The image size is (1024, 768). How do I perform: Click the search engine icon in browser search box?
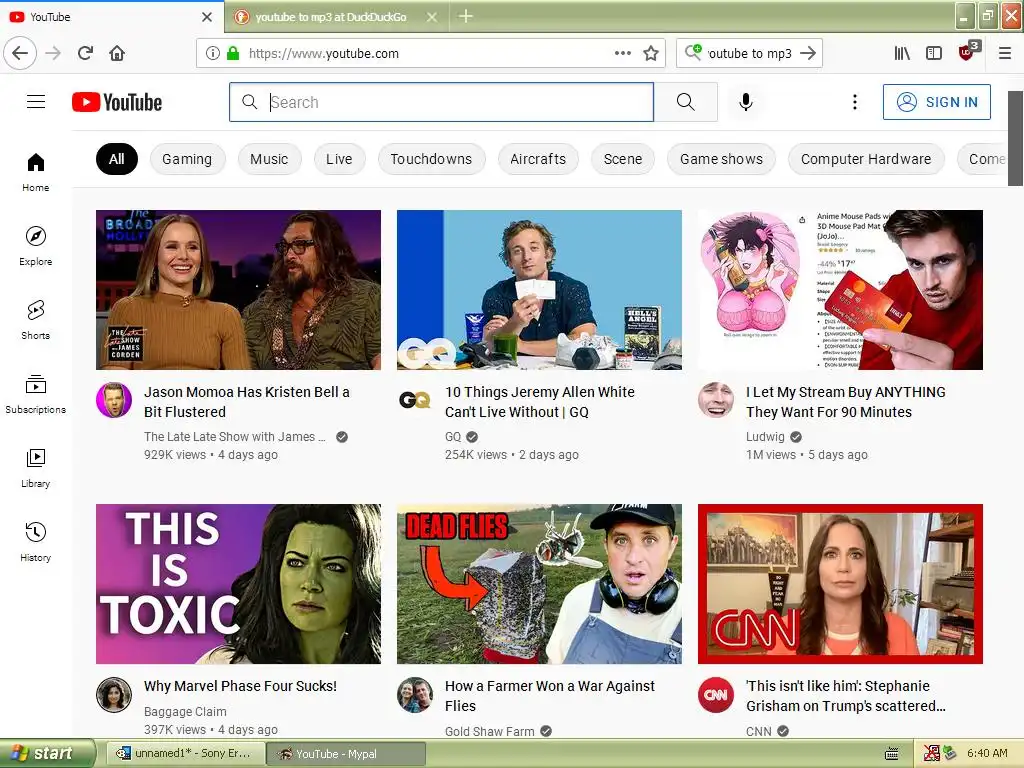click(x=694, y=52)
